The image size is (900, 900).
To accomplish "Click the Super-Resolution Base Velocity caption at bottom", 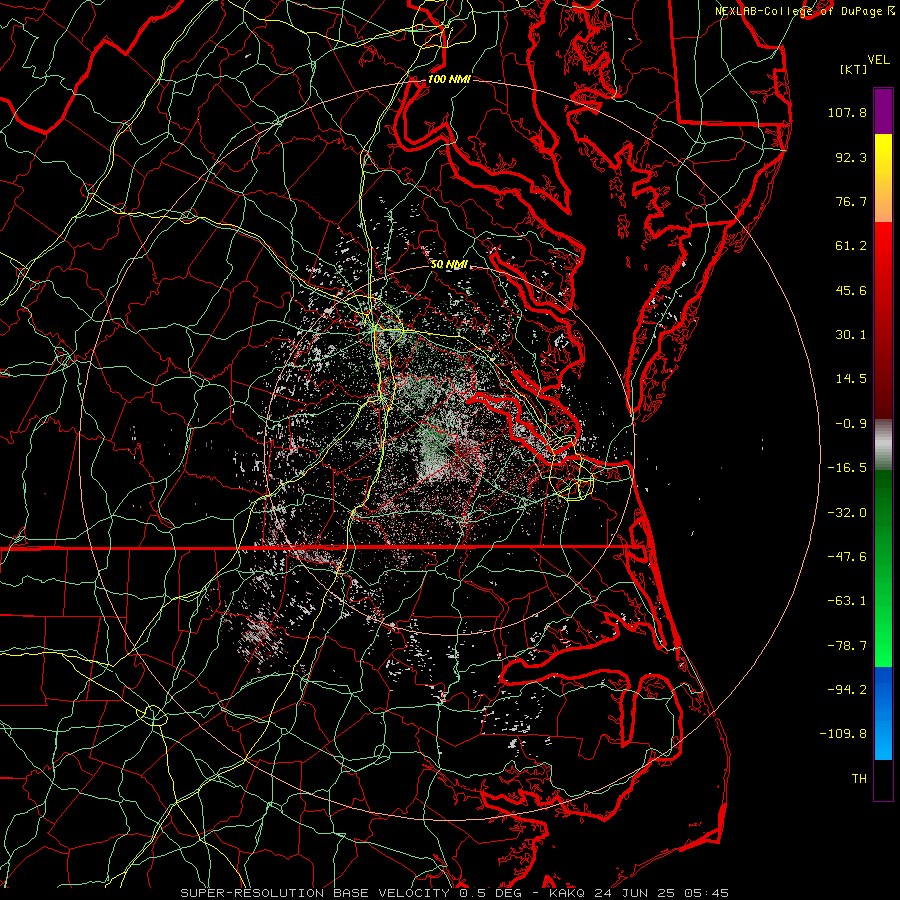I will point(454,893).
